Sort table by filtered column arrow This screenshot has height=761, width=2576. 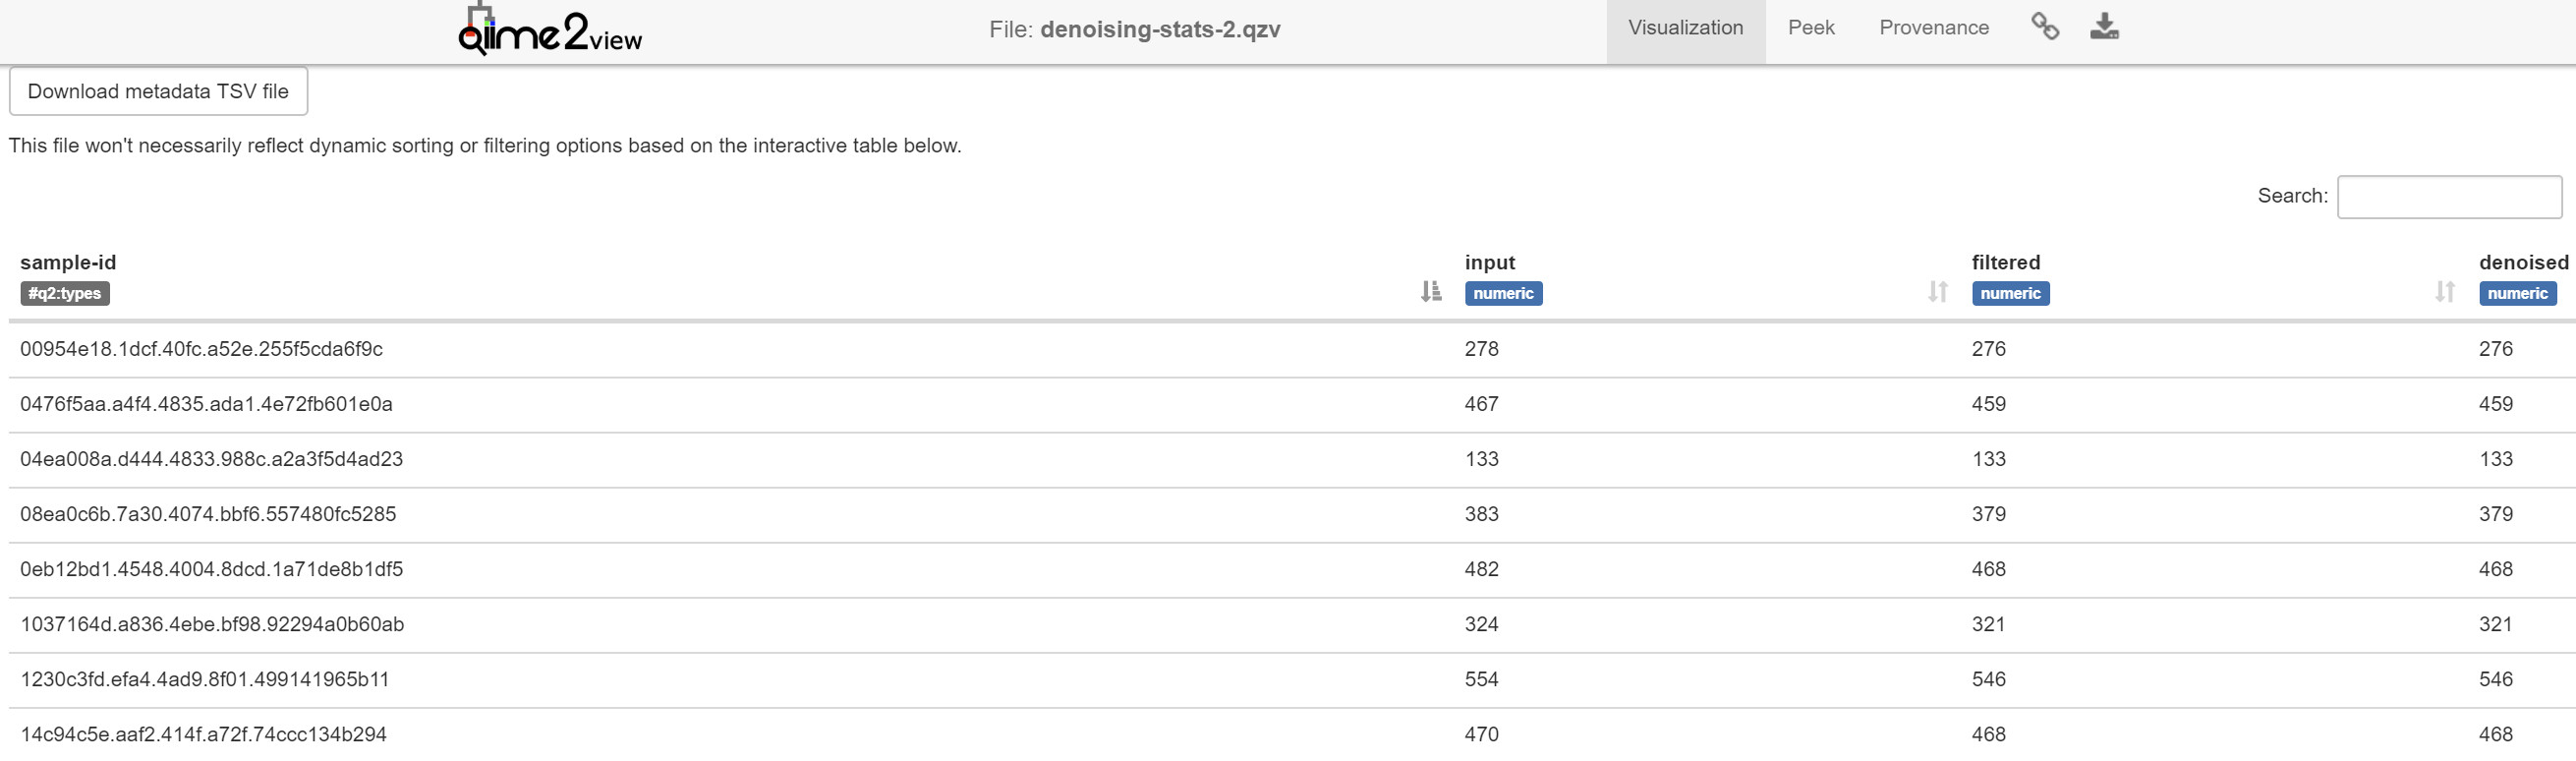click(x=2445, y=291)
